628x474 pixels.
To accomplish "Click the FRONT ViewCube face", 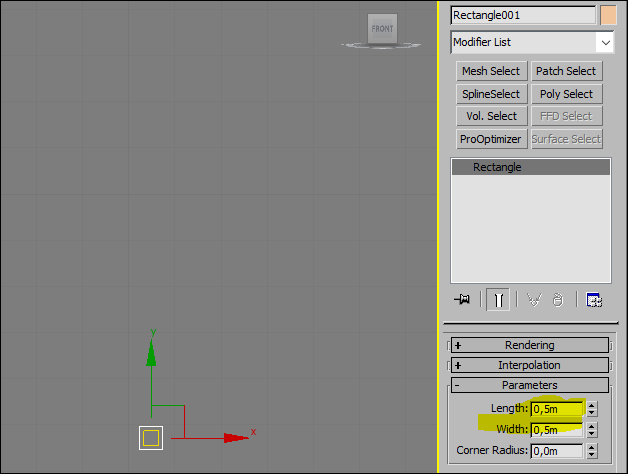I will (382, 28).
